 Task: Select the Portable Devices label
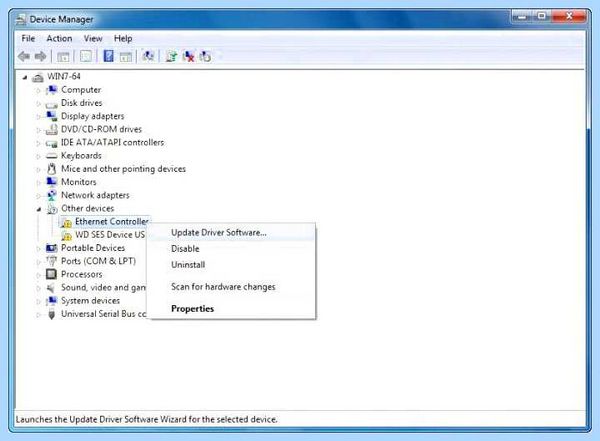(x=93, y=248)
